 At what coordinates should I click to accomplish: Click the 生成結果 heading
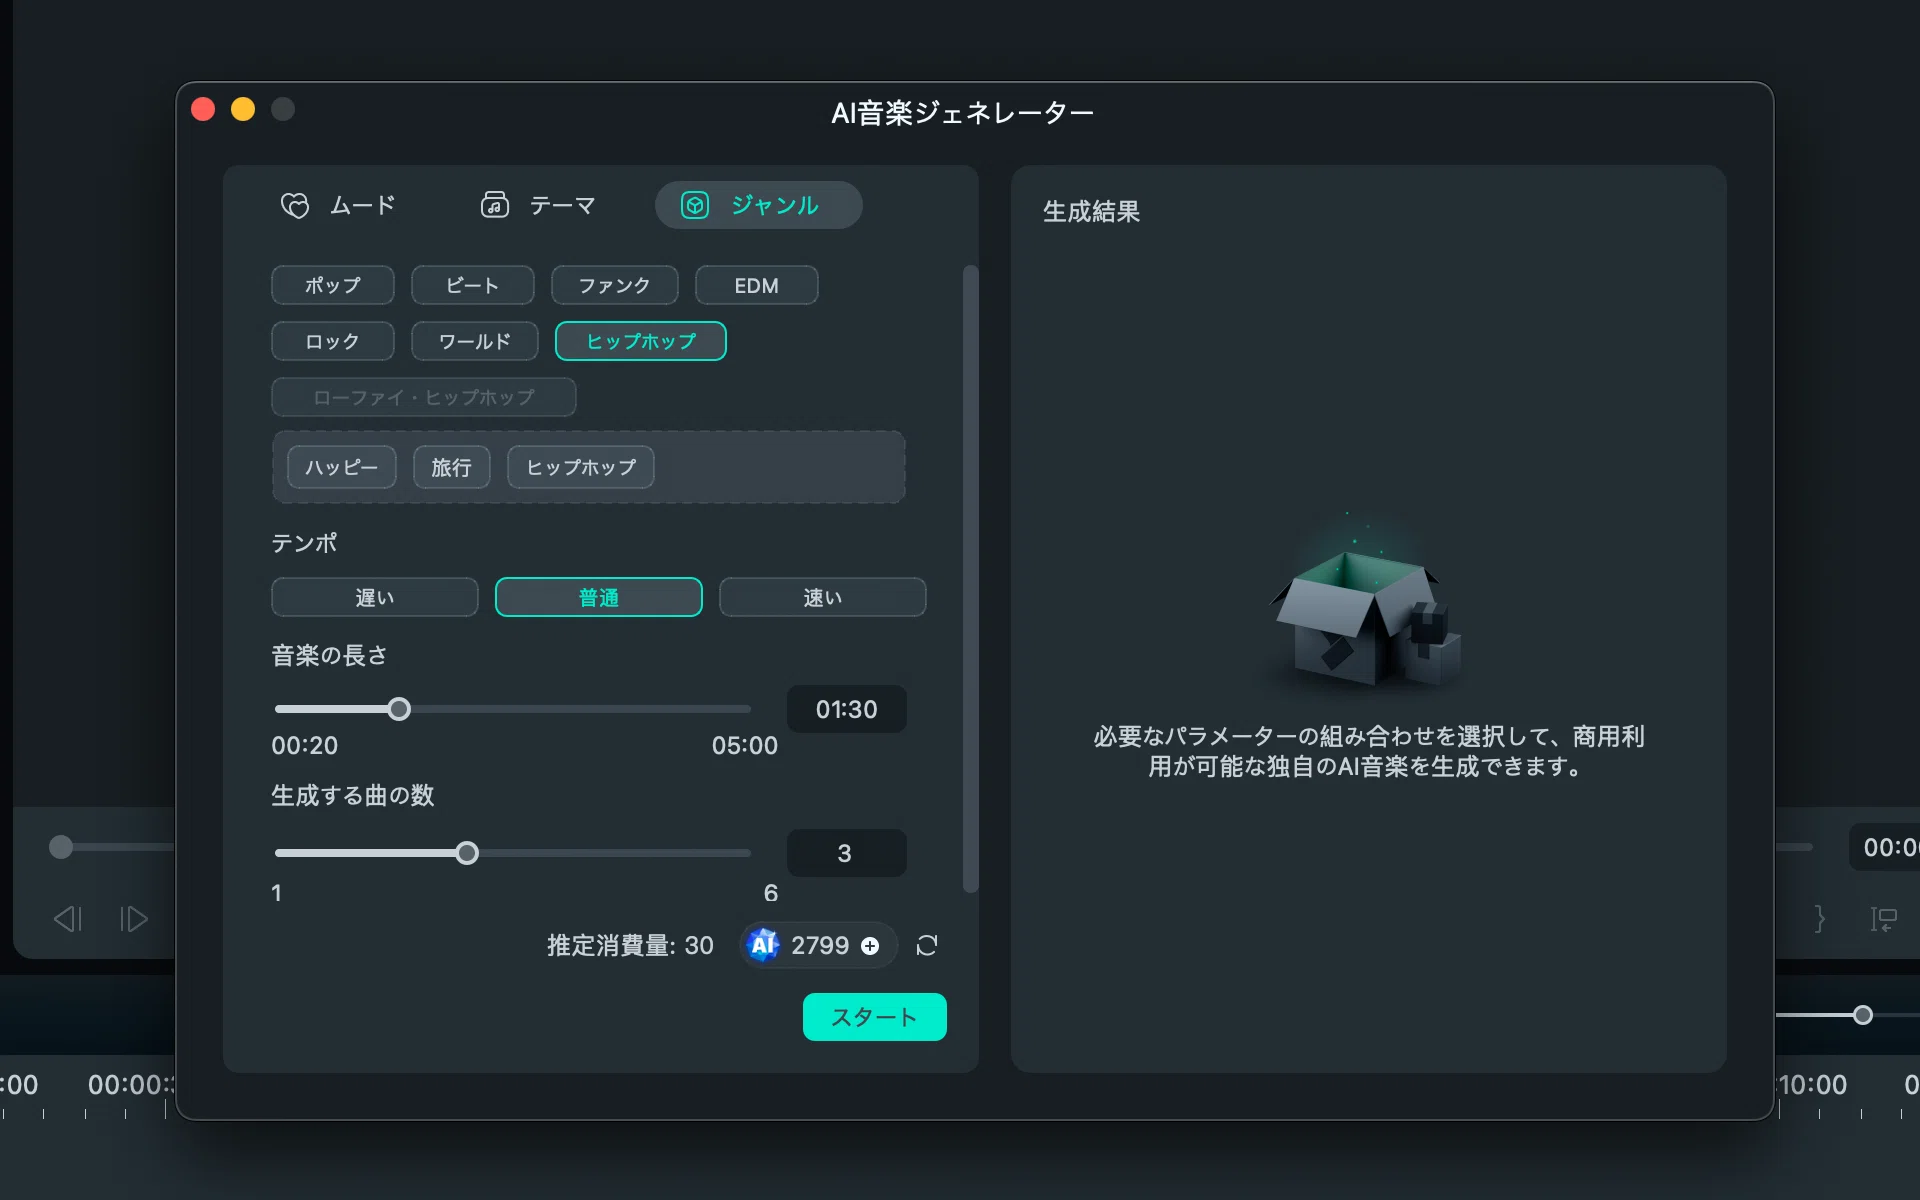(x=1091, y=211)
